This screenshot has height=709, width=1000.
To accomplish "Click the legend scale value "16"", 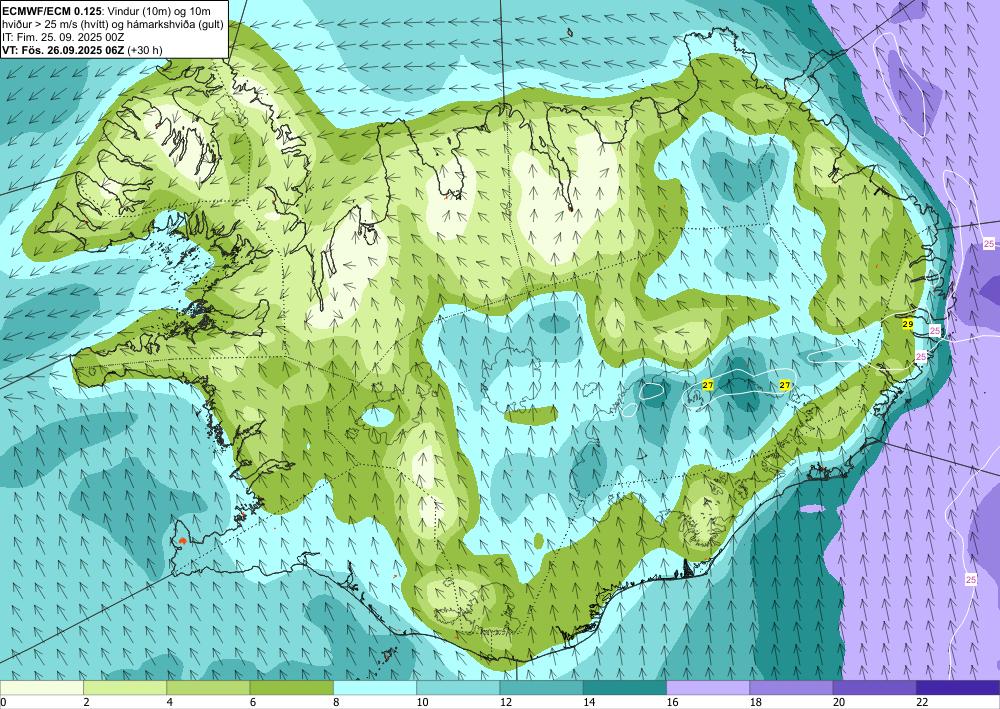I will [x=672, y=702].
